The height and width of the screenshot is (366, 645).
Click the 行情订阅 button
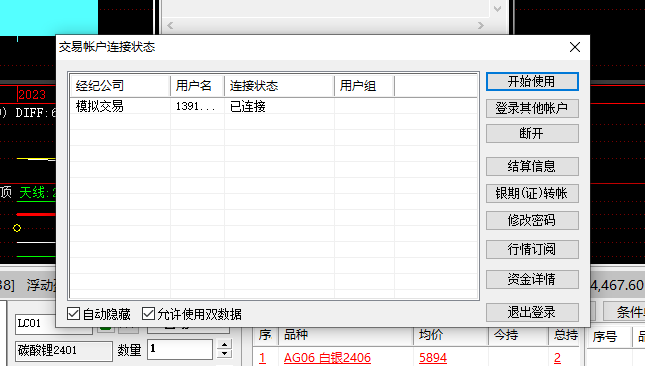click(532, 249)
